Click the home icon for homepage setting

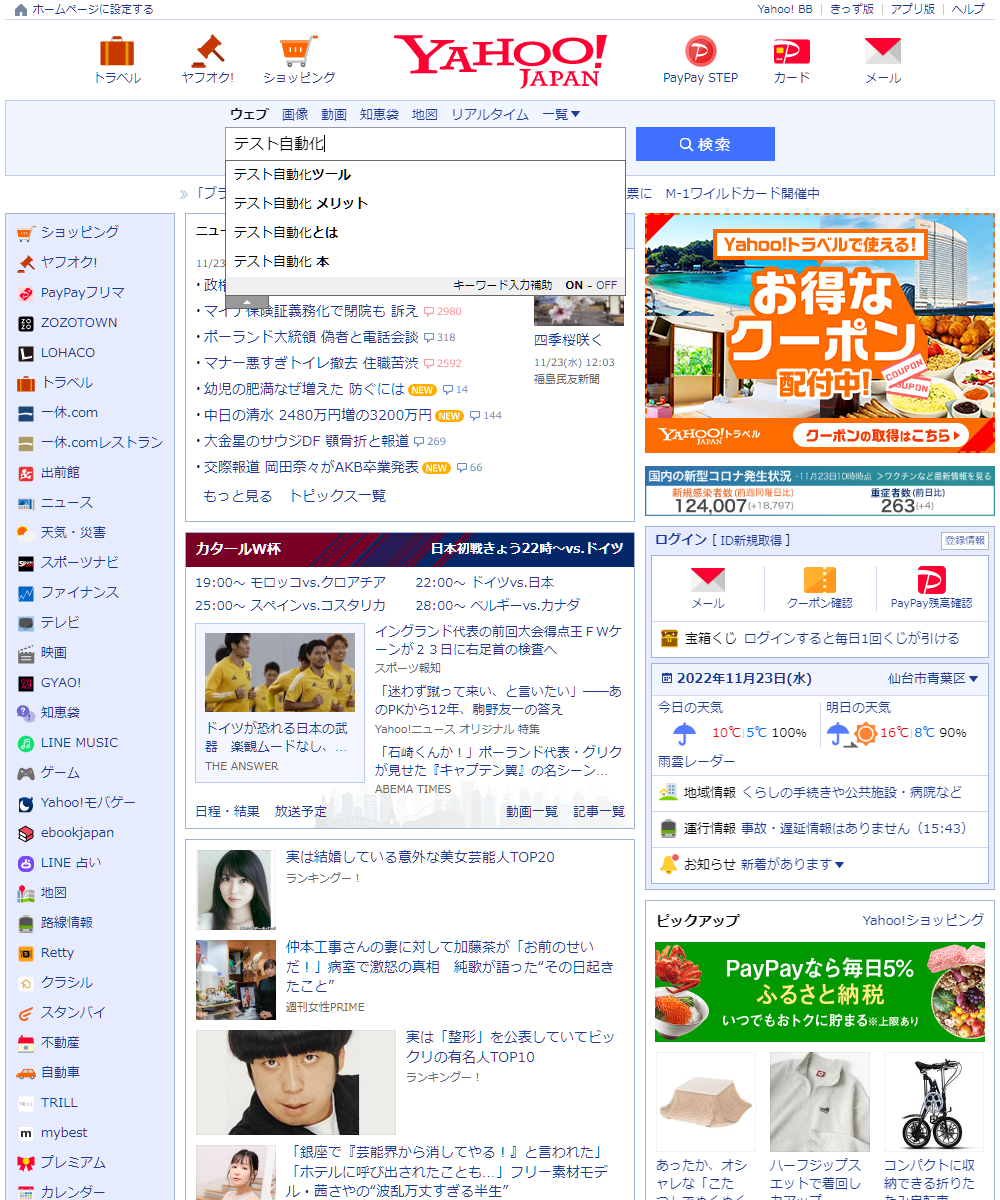click(x=21, y=9)
